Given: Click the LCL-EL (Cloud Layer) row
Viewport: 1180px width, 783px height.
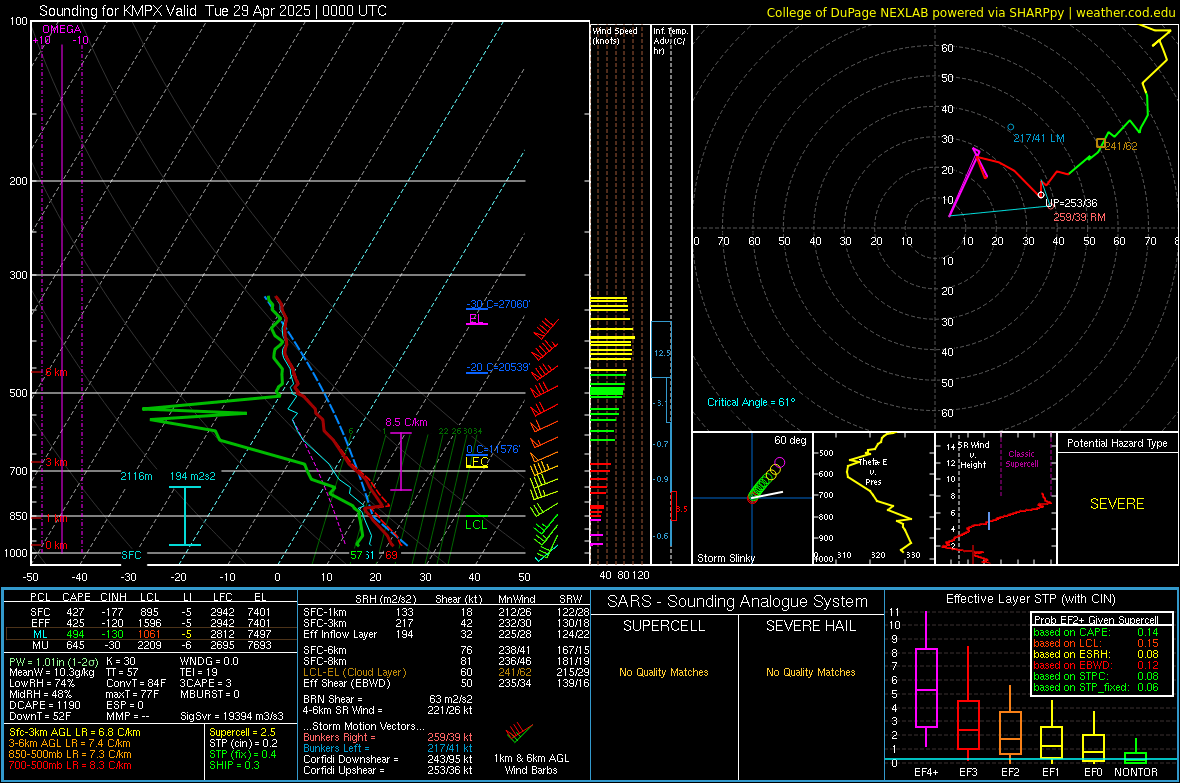Looking at the screenshot, I should [x=446, y=672].
